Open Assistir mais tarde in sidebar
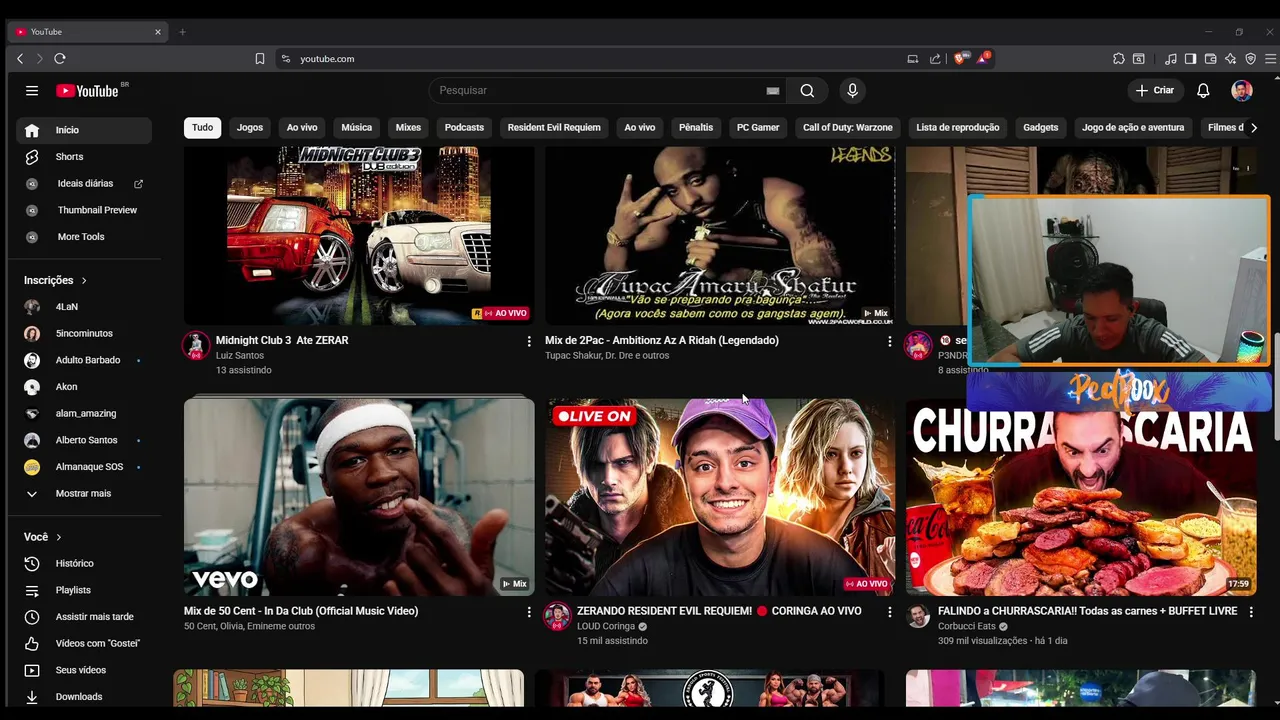The width and height of the screenshot is (1280, 720). pos(84,617)
